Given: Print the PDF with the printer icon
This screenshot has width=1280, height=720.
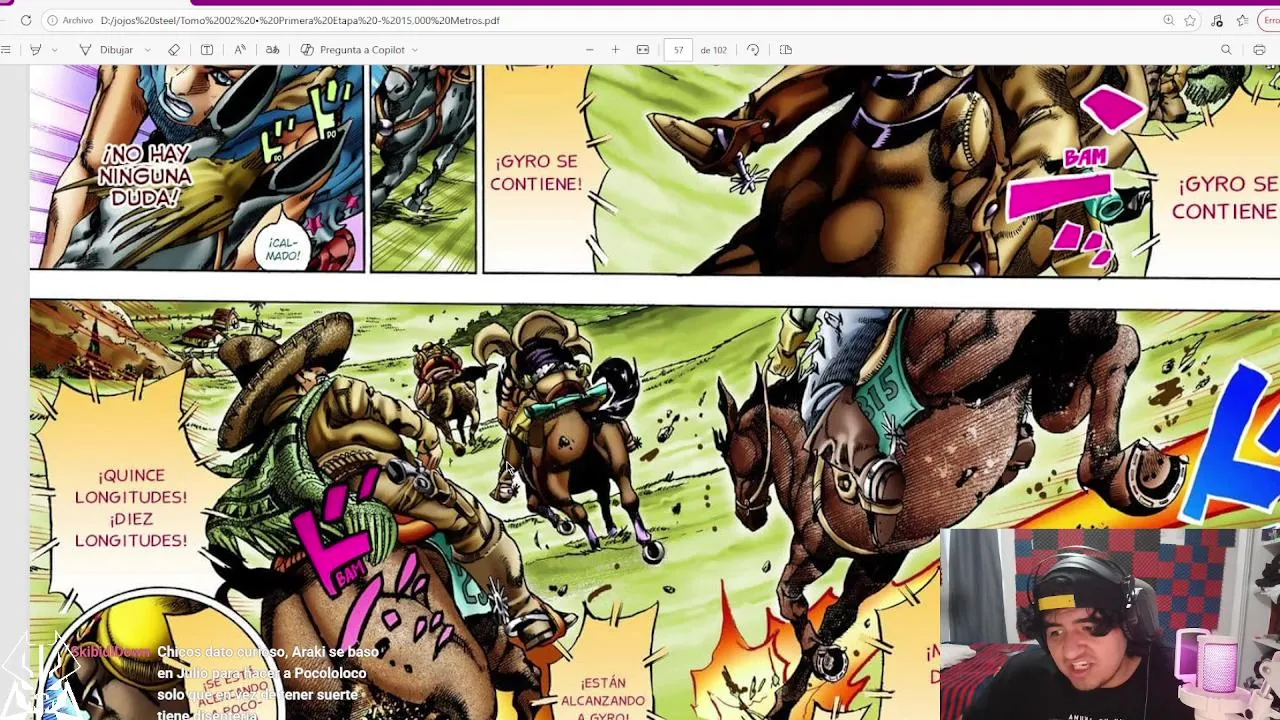Looking at the screenshot, I should tap(1259, 50).
